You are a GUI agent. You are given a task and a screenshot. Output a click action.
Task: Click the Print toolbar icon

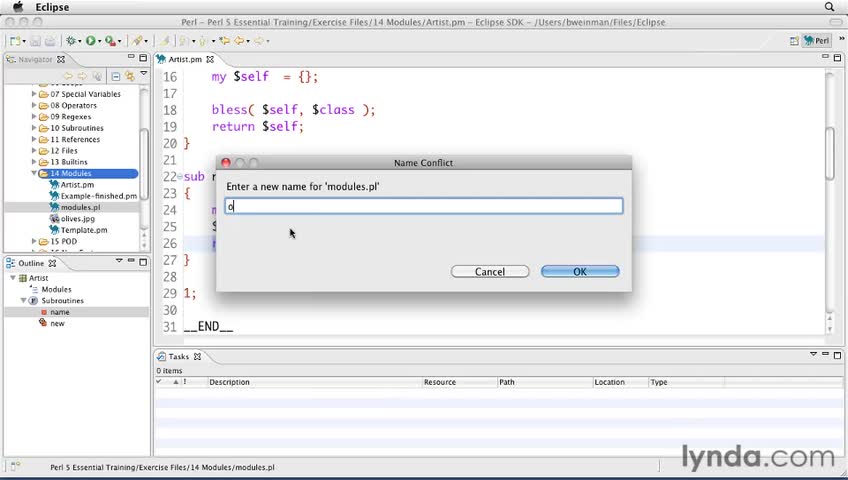pyautogui.click(x=50, y=41)
